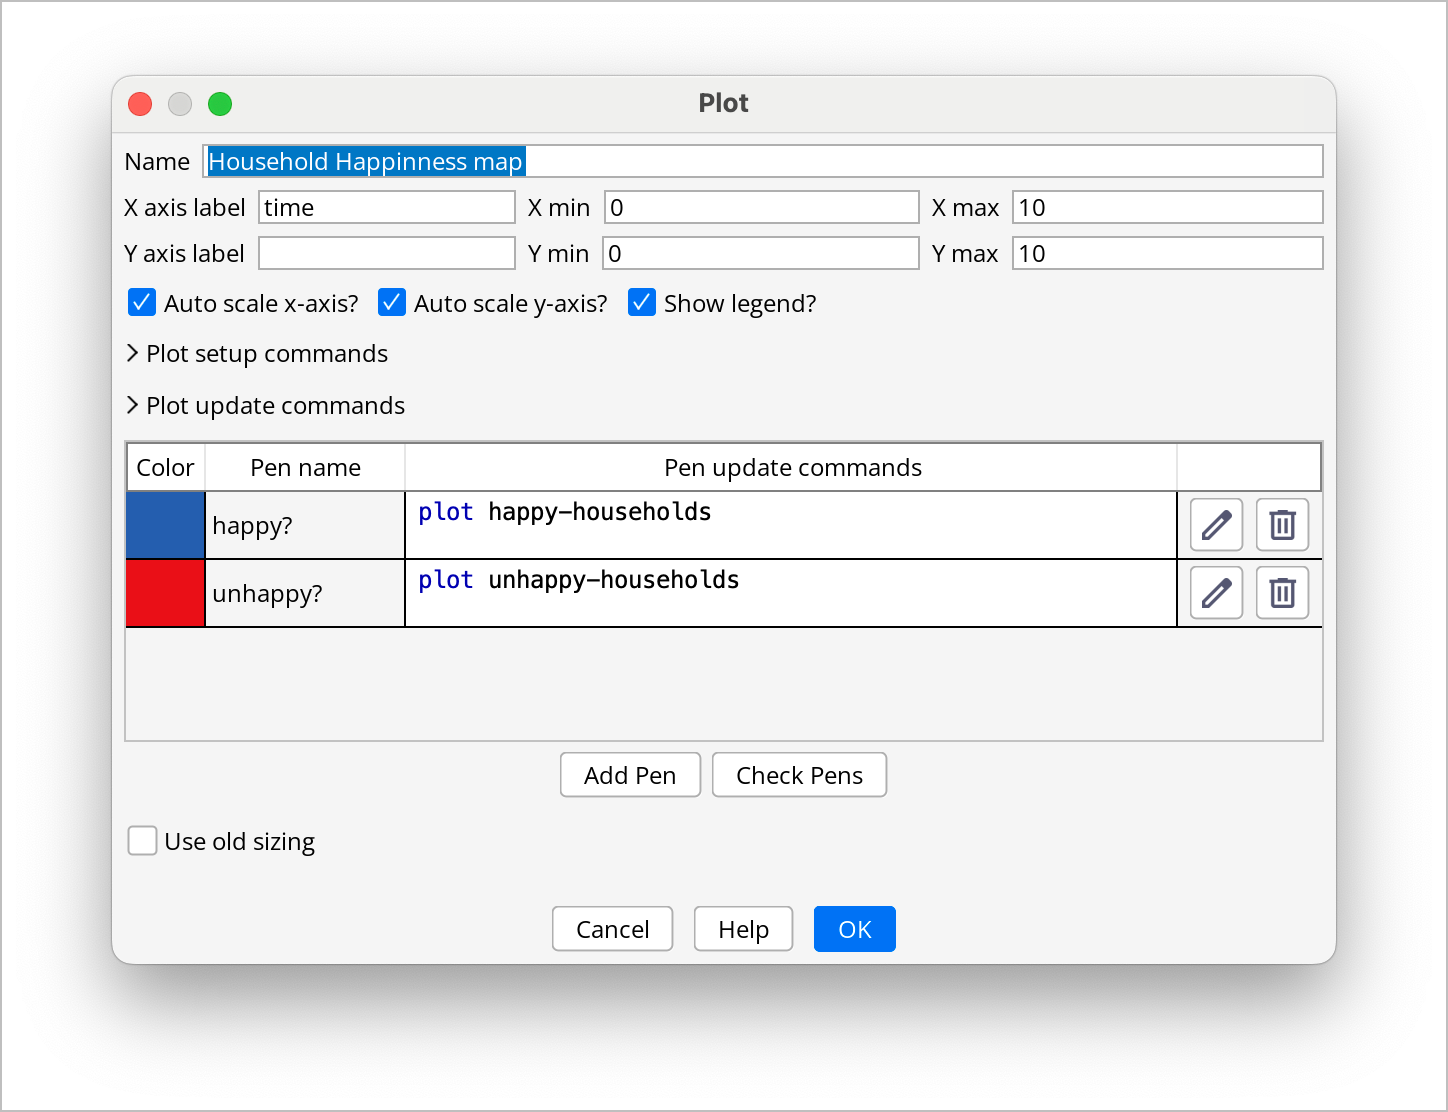The width and height of the screenshot is (1448, 1112).
Task: Remove the unhappy? pen via trash icon
Action: (x=1282, y=593)
